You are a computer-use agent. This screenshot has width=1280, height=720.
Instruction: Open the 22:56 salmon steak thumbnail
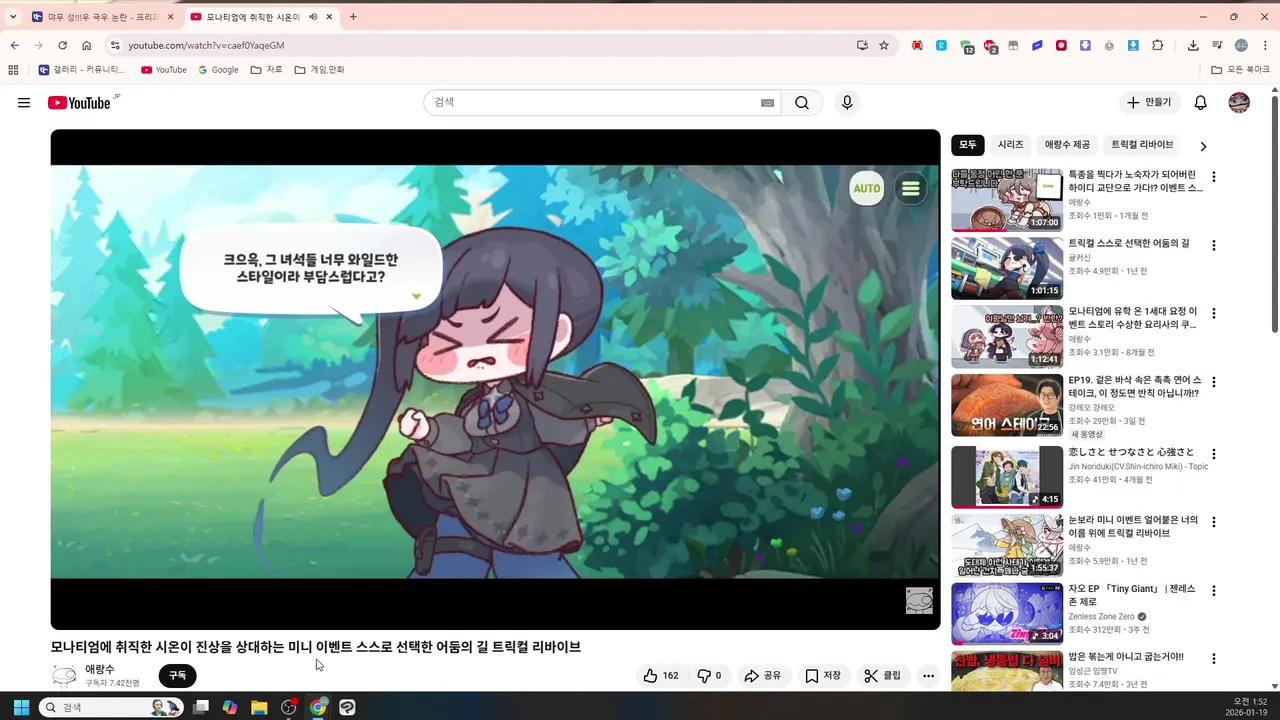point(1007,405)
